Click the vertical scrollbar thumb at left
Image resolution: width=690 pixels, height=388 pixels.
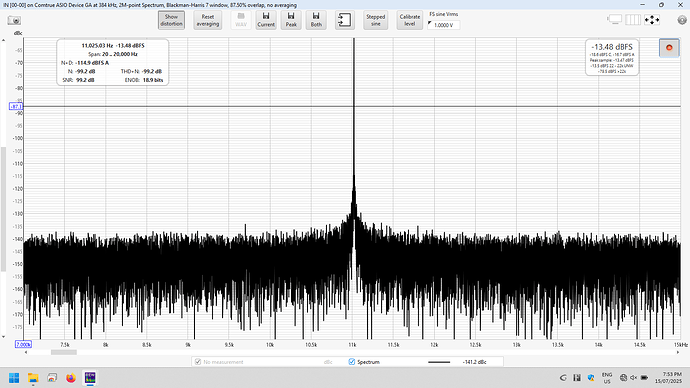tap(4, 209)
